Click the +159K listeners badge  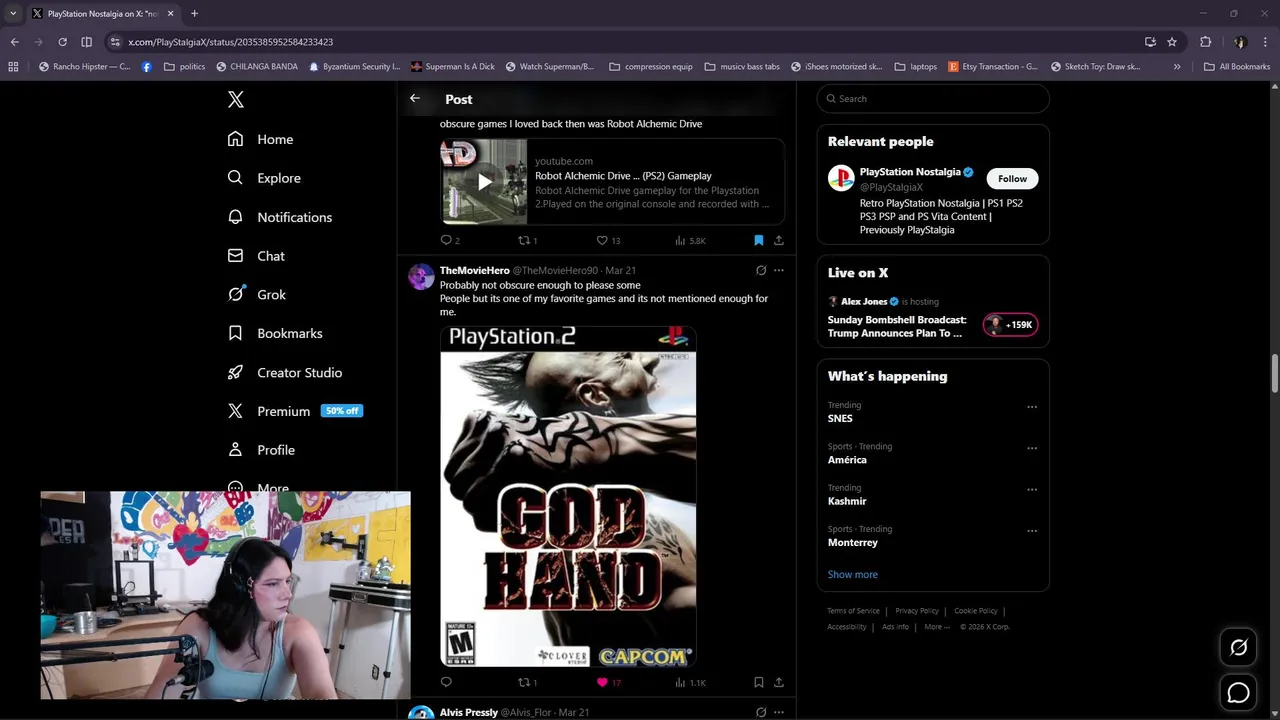click(x=1010, y=325)
